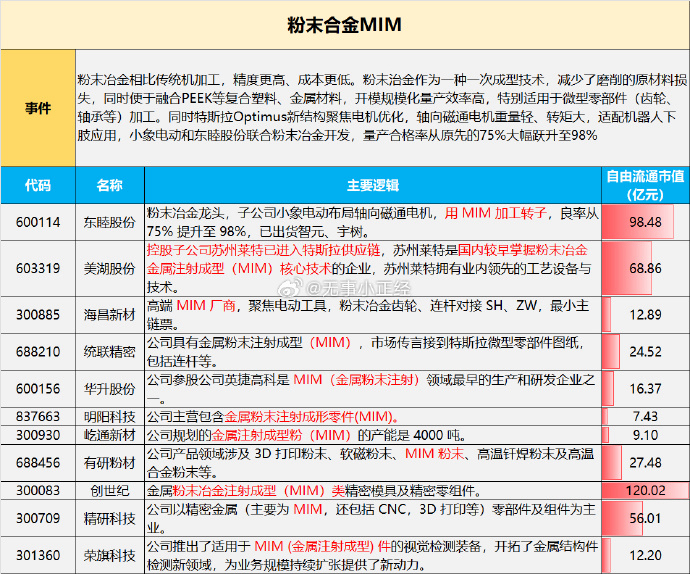The image size is (690, 574).
Task: Click 统联精密 logic about 特斯拉微型零部件图纸
Action: pos(365,352)
